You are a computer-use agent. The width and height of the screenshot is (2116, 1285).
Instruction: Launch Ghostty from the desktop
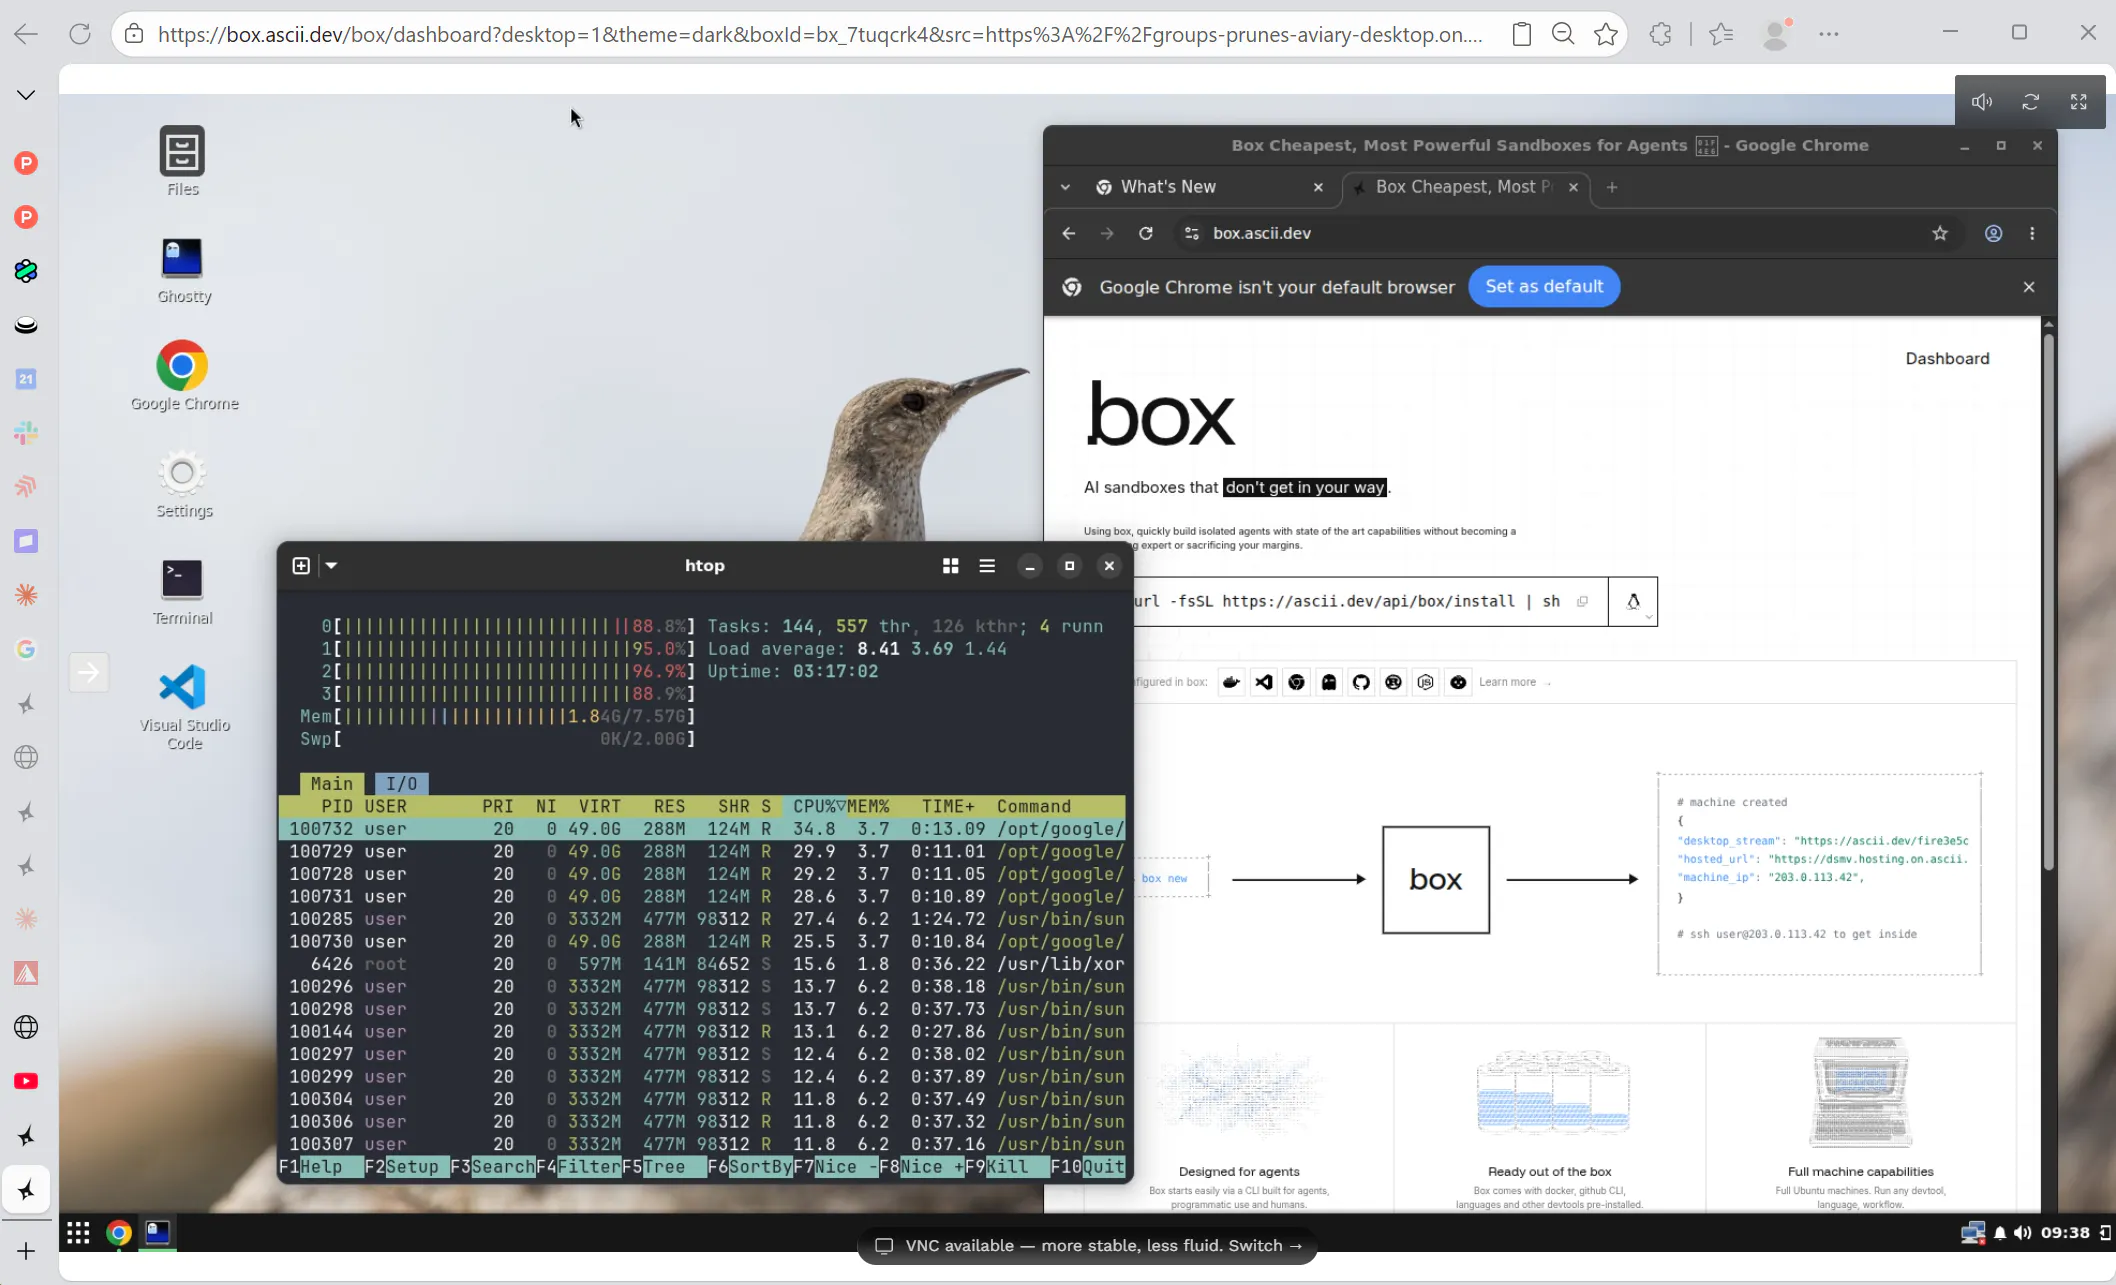point(183,269)
